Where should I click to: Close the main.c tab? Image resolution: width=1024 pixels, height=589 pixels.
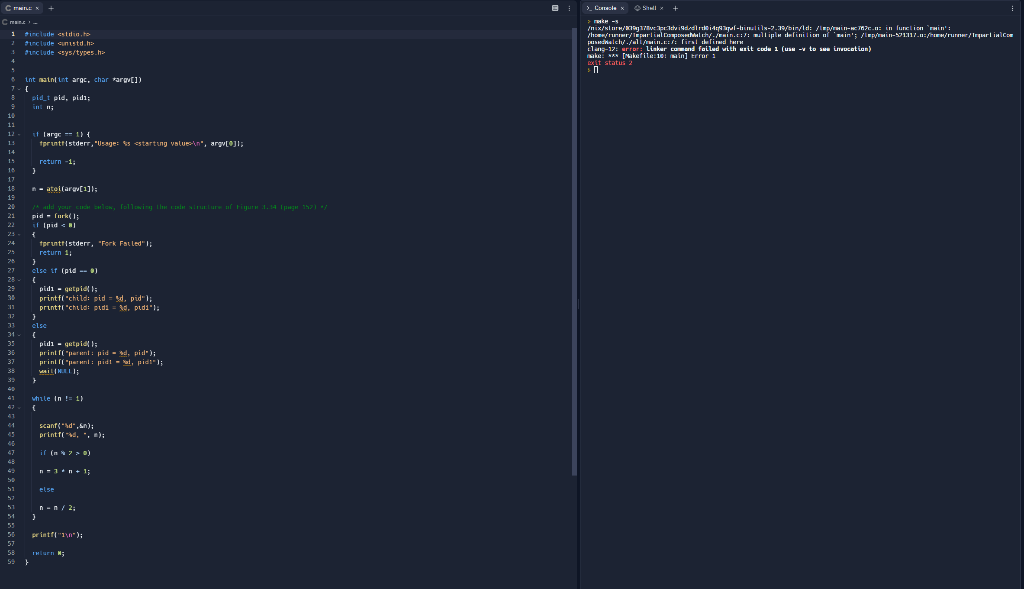(x=37, y=8)
